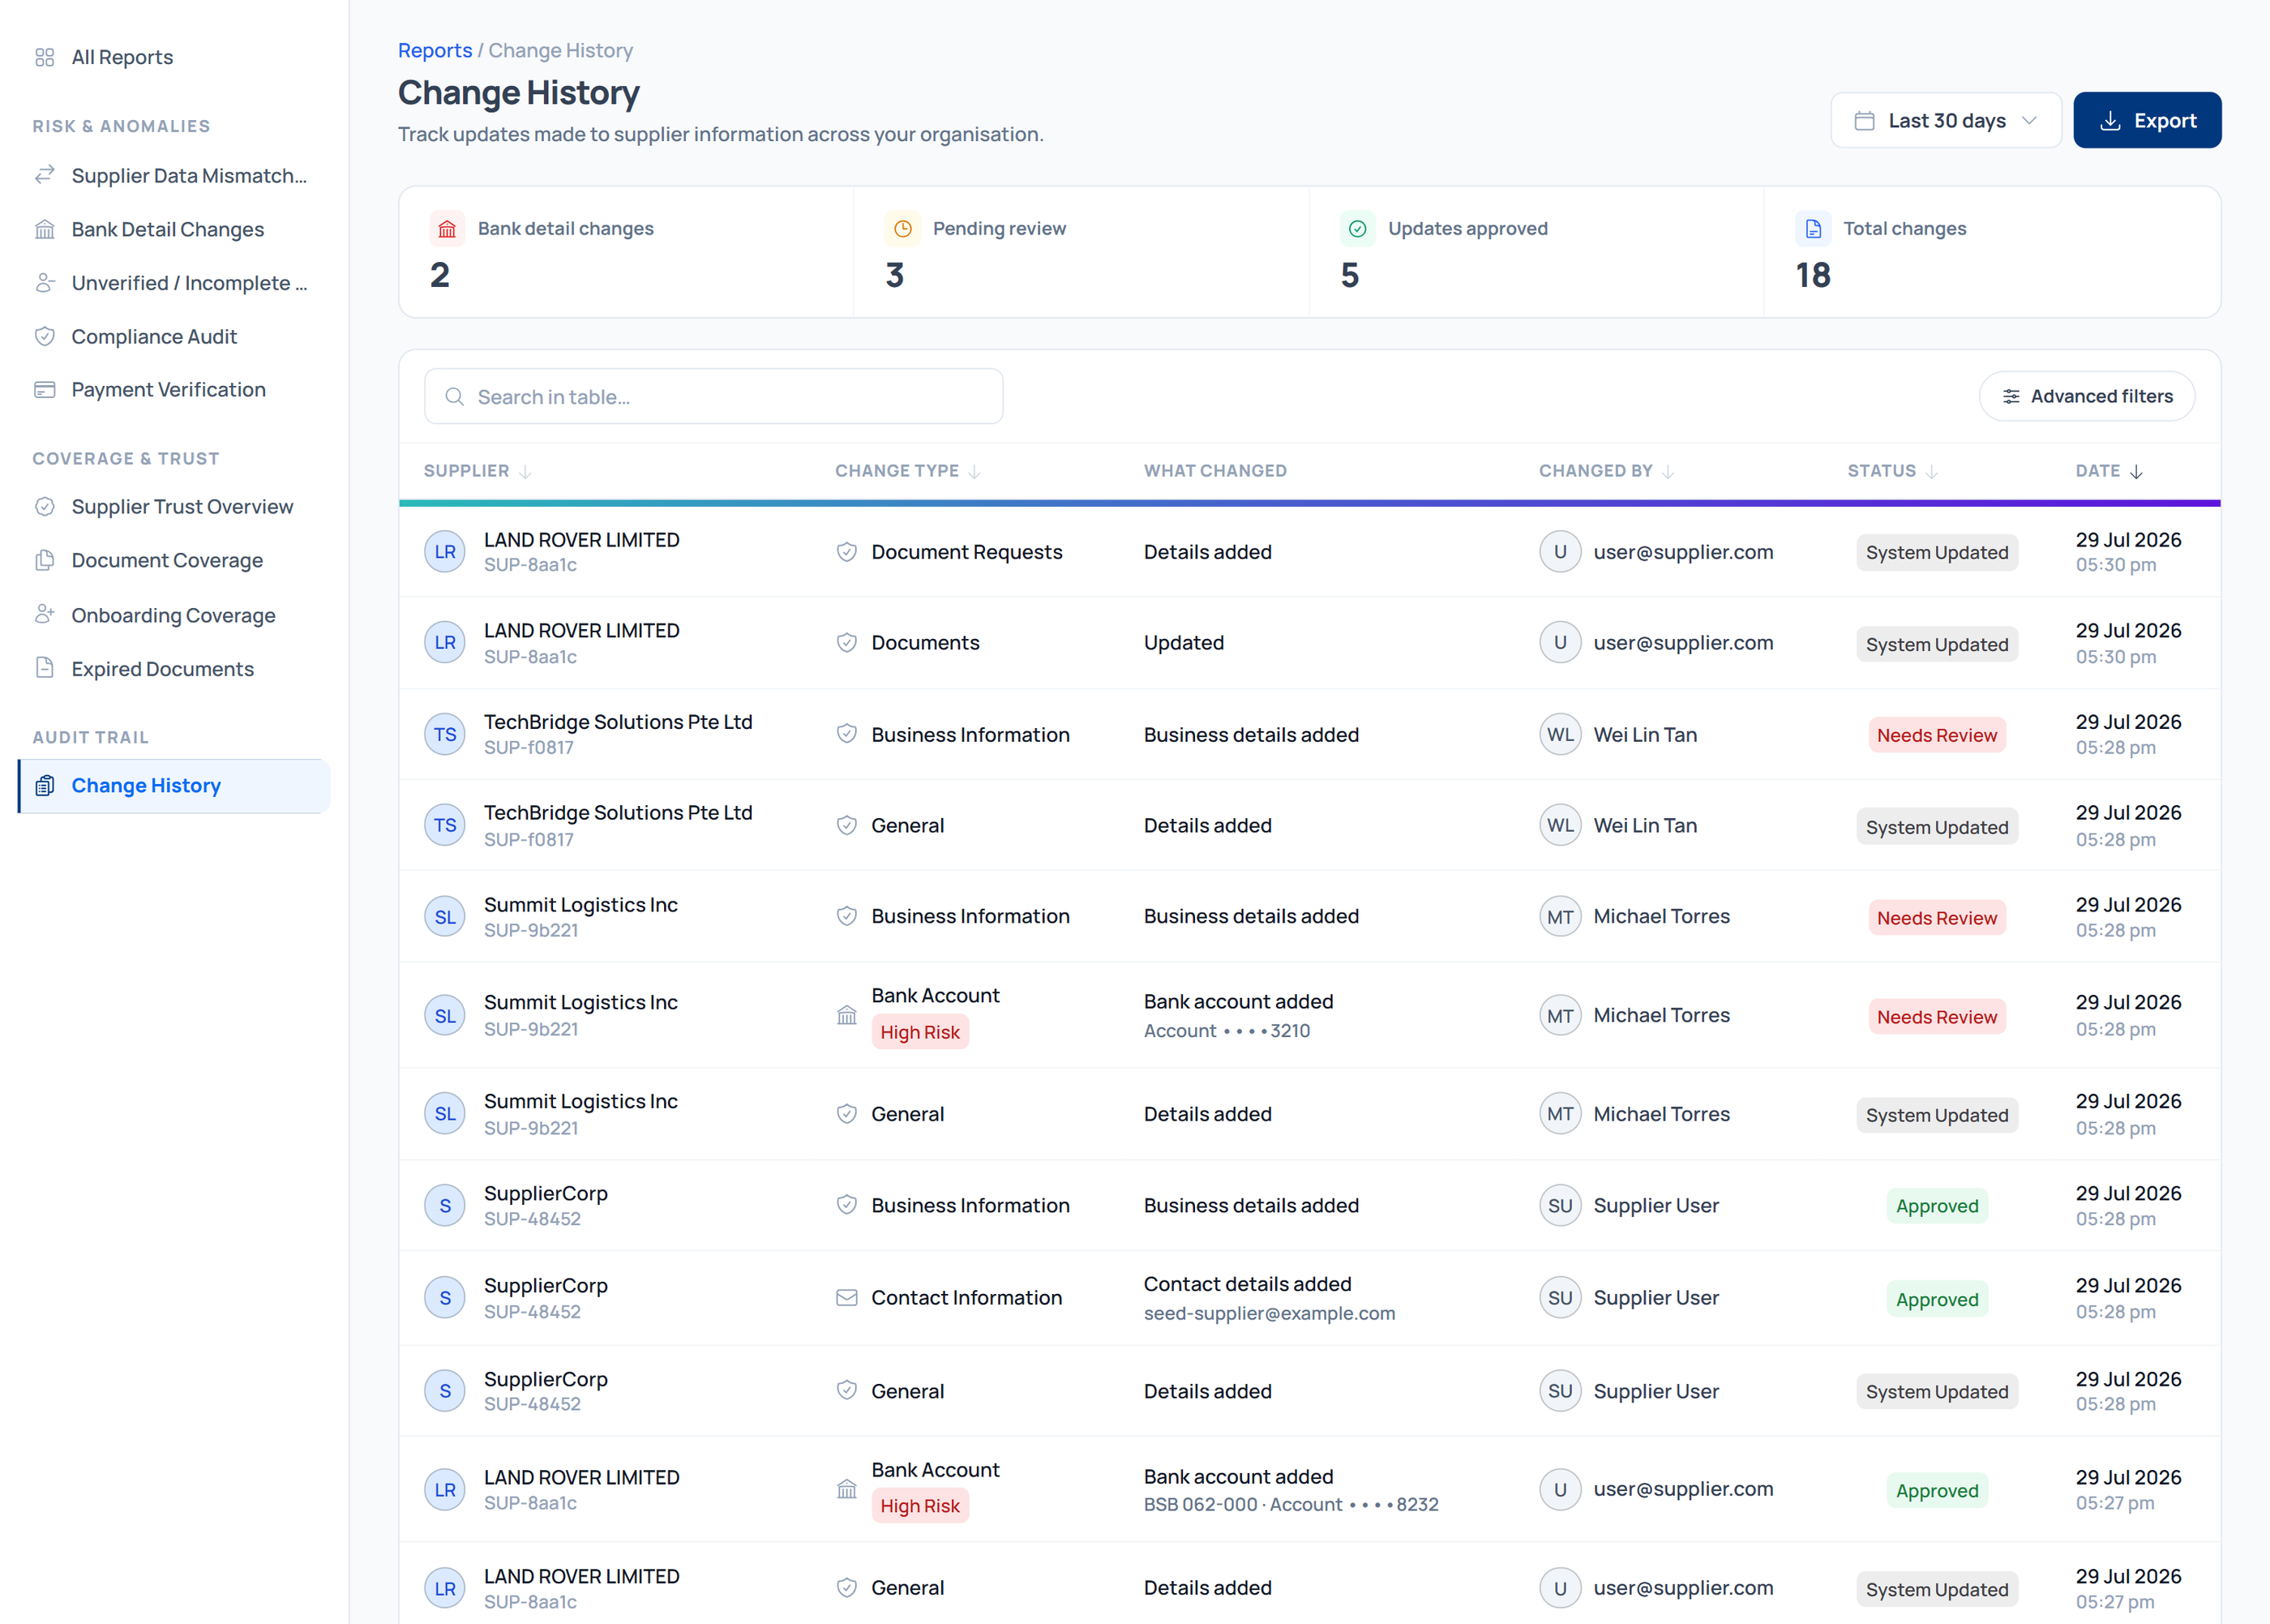Click the TS avatar for TechBridge Business Information row
Image resolution: width=2270 pixels, height=1624 pixels.
point(445,735)
